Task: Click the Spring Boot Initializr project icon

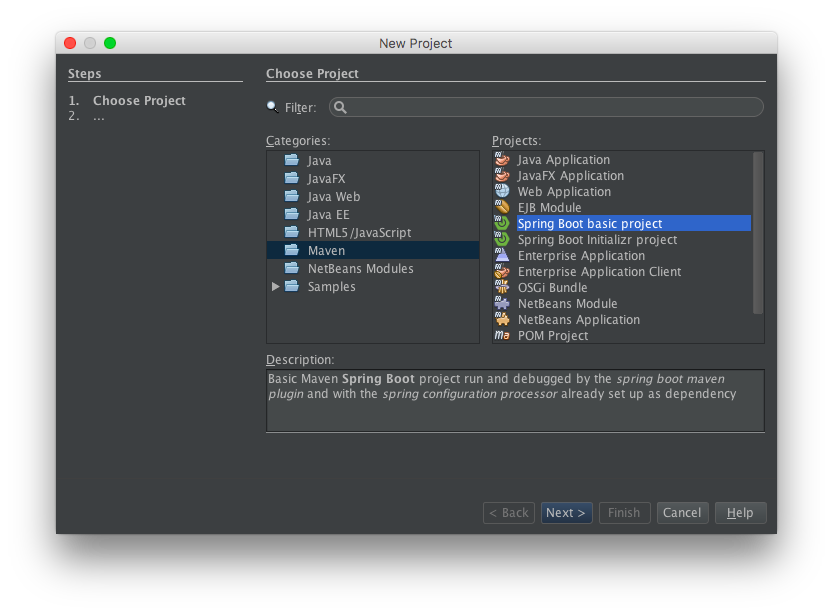Action: (x=502, y=239)
